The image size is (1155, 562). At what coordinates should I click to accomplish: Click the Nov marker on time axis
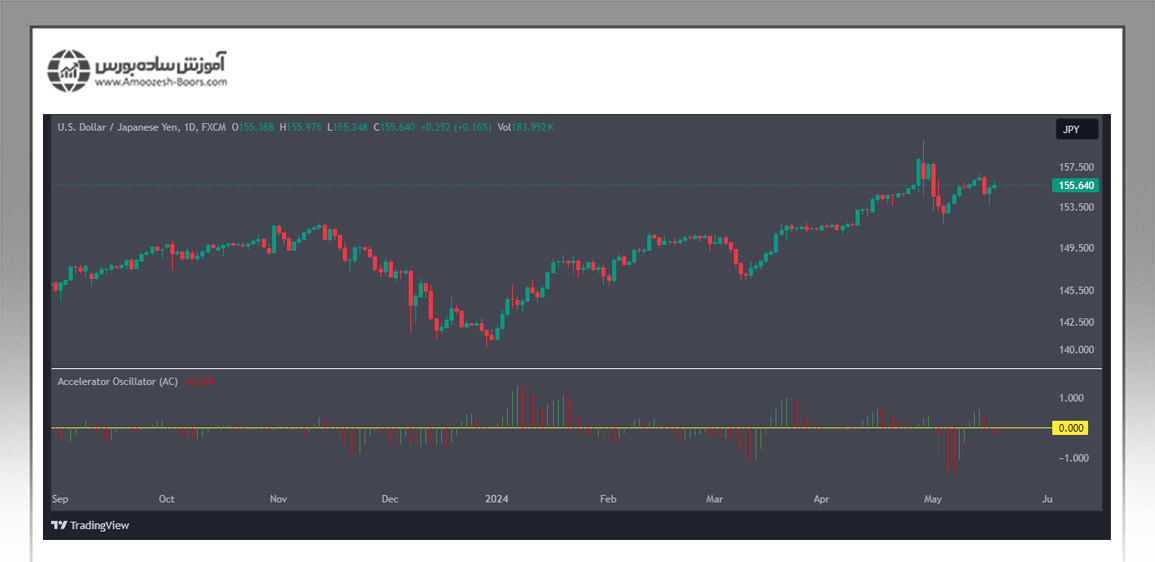[279, 498]
